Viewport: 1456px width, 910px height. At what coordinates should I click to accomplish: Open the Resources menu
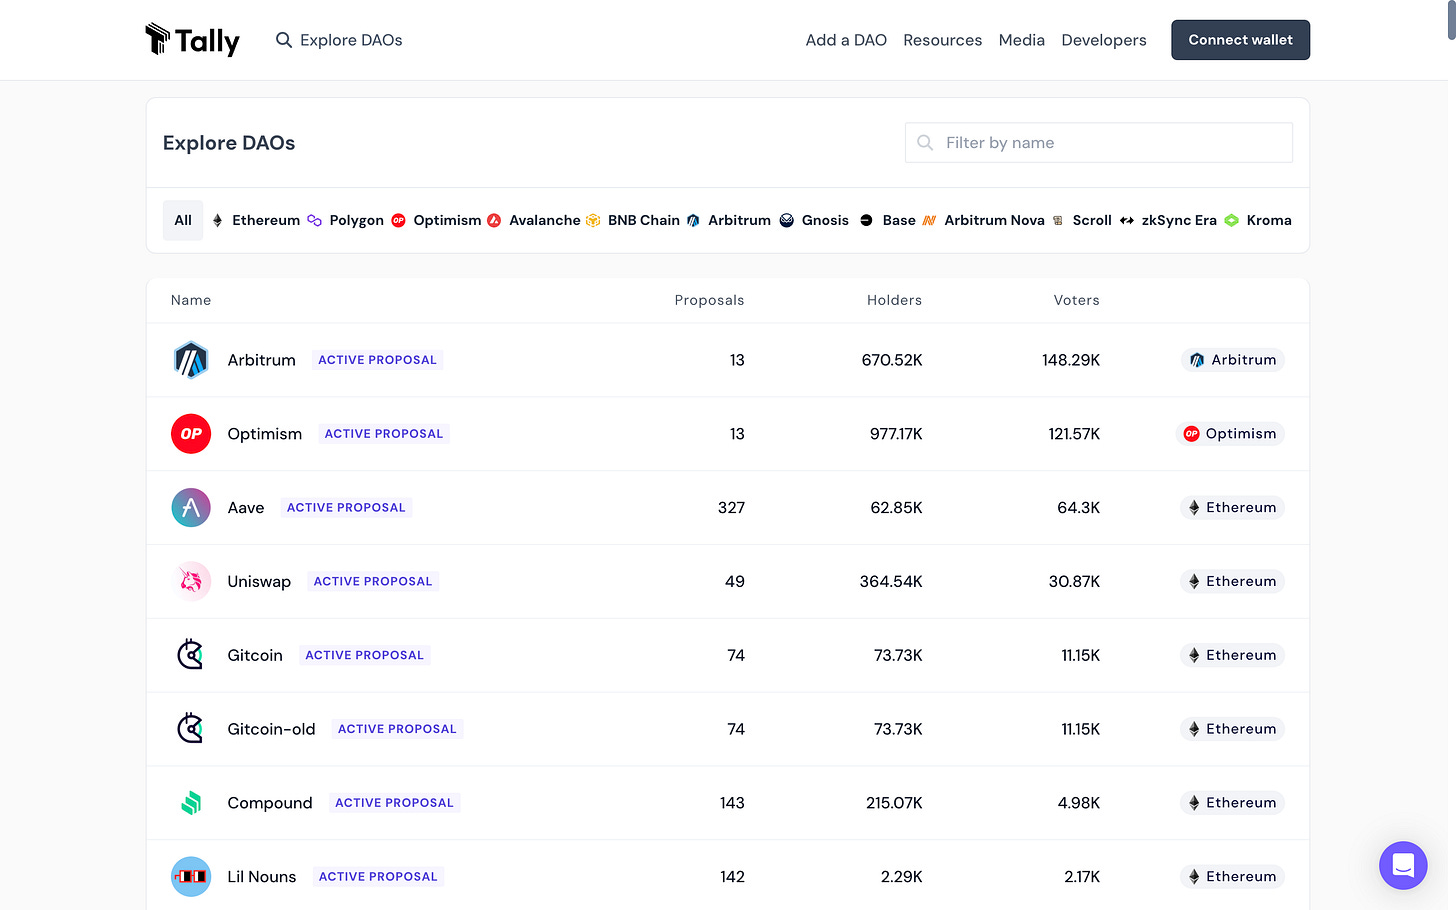click(942, 40)
